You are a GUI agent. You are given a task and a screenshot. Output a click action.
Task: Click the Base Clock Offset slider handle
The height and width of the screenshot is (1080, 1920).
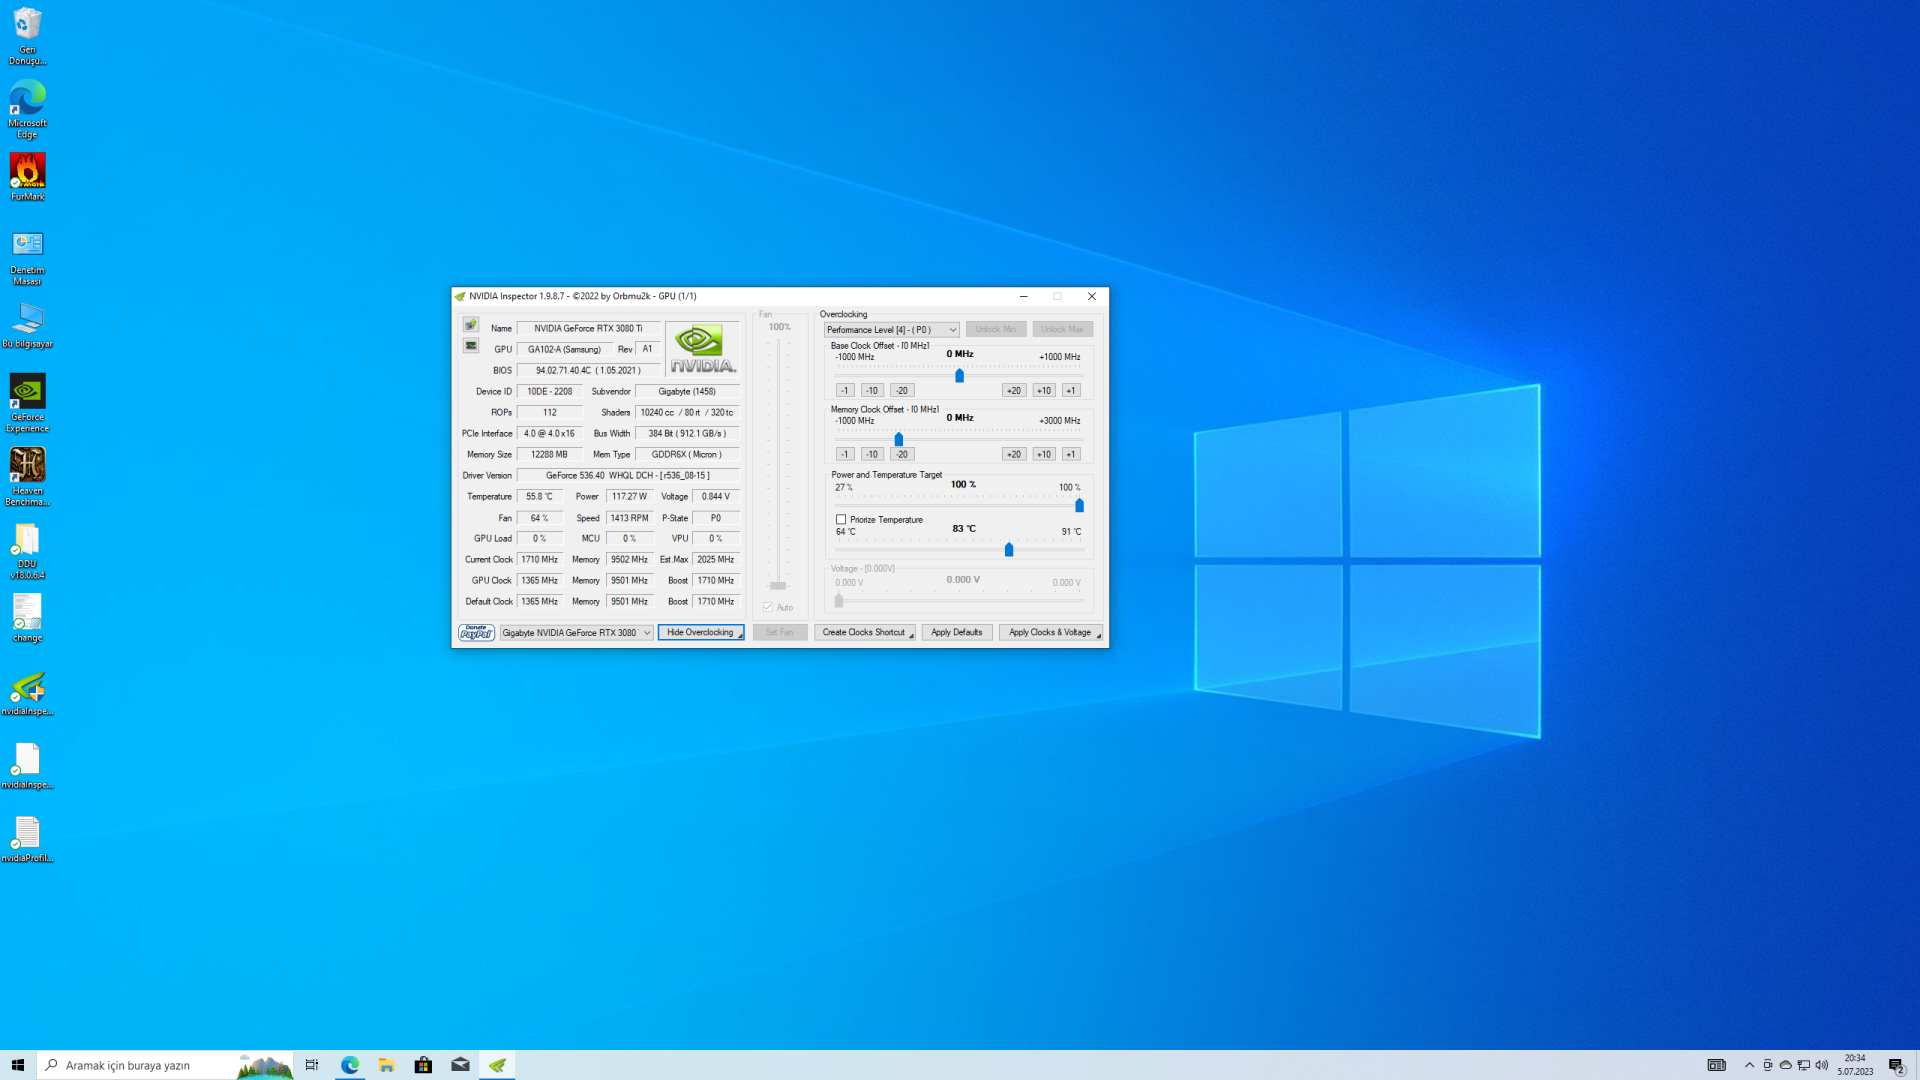[959, 376]
